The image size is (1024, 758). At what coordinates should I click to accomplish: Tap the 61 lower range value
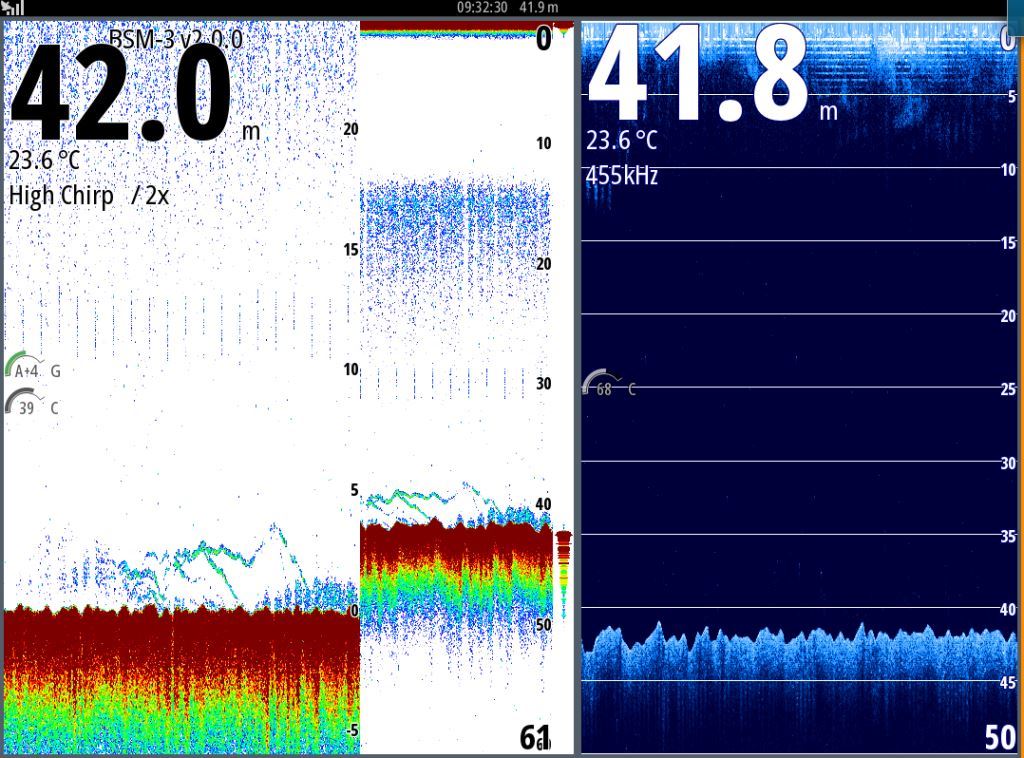(535, 738)
